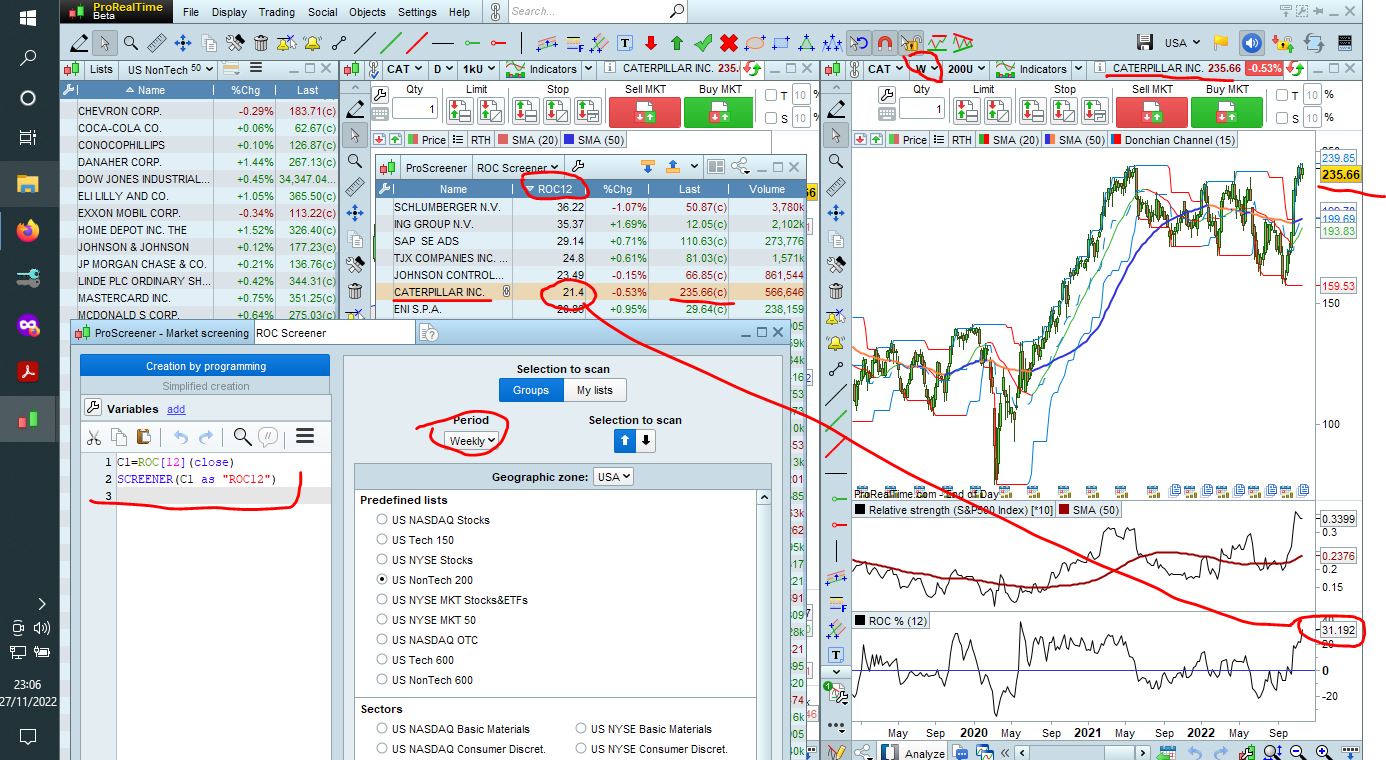Click the ProScreener help document icon
The width and height of the screenshot is (1386, 760).
431,333
